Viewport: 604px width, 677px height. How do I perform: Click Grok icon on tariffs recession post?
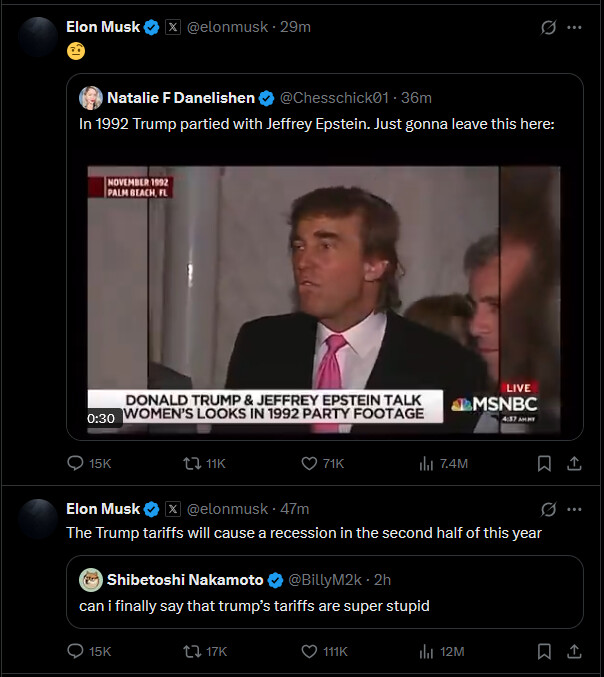(x=548, y=509)
